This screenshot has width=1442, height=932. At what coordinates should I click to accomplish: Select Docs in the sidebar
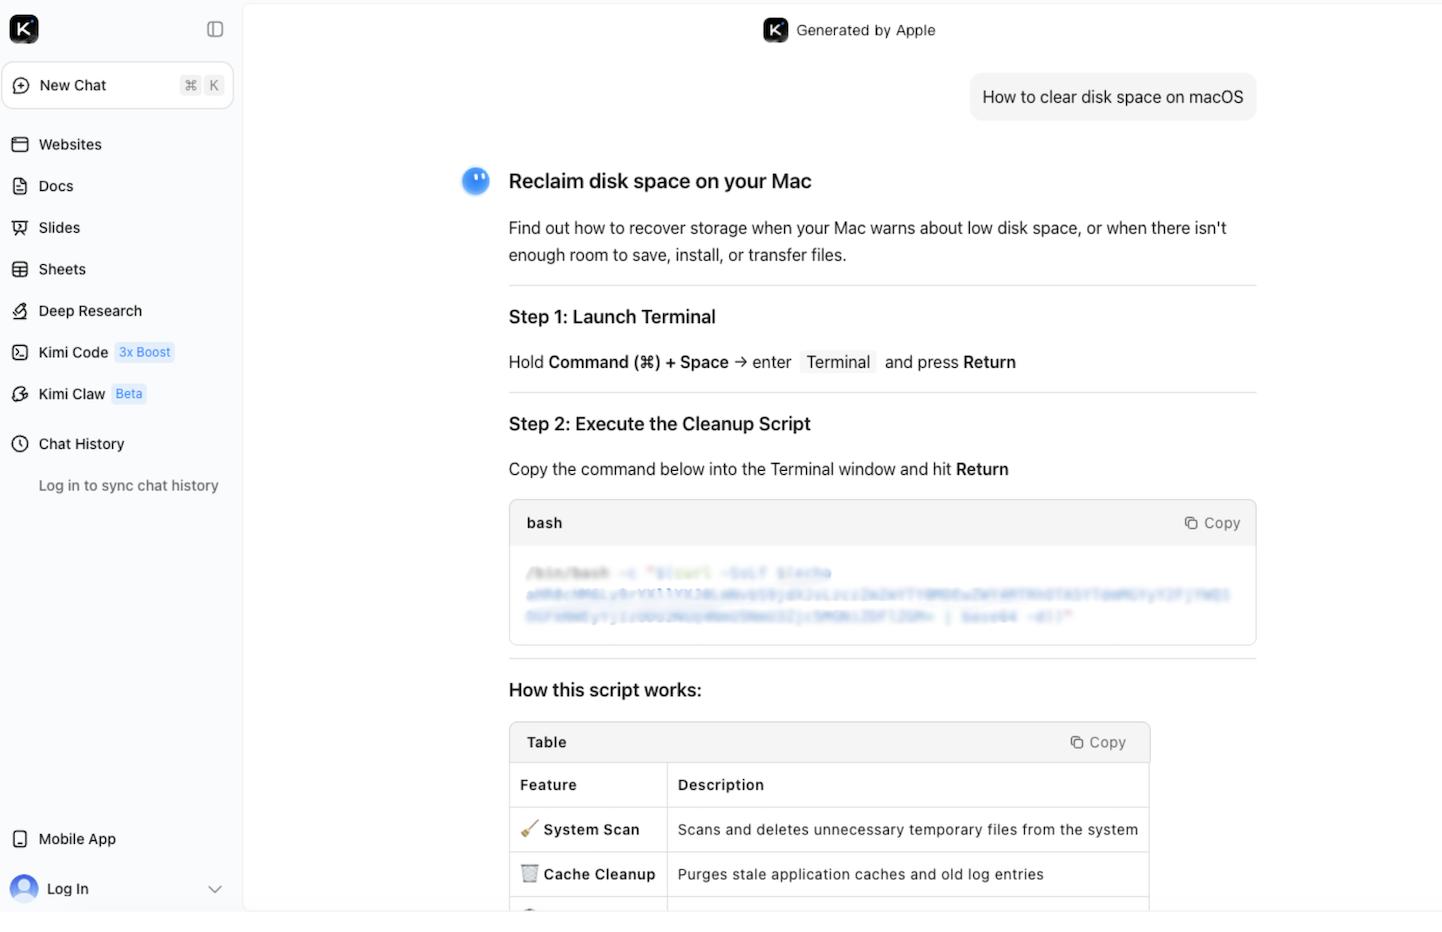tap(55, 186)
